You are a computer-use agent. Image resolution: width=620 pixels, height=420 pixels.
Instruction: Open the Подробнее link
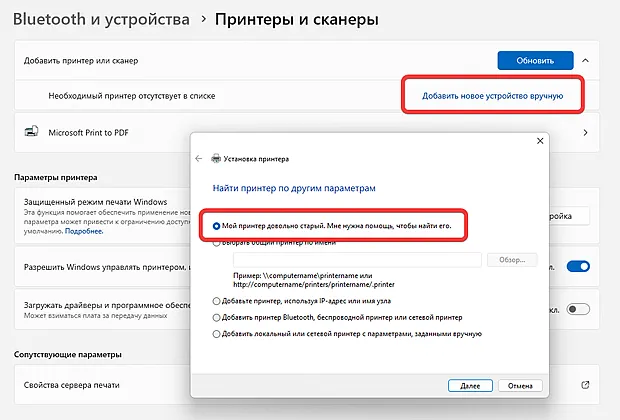click(x=84, y=231)
